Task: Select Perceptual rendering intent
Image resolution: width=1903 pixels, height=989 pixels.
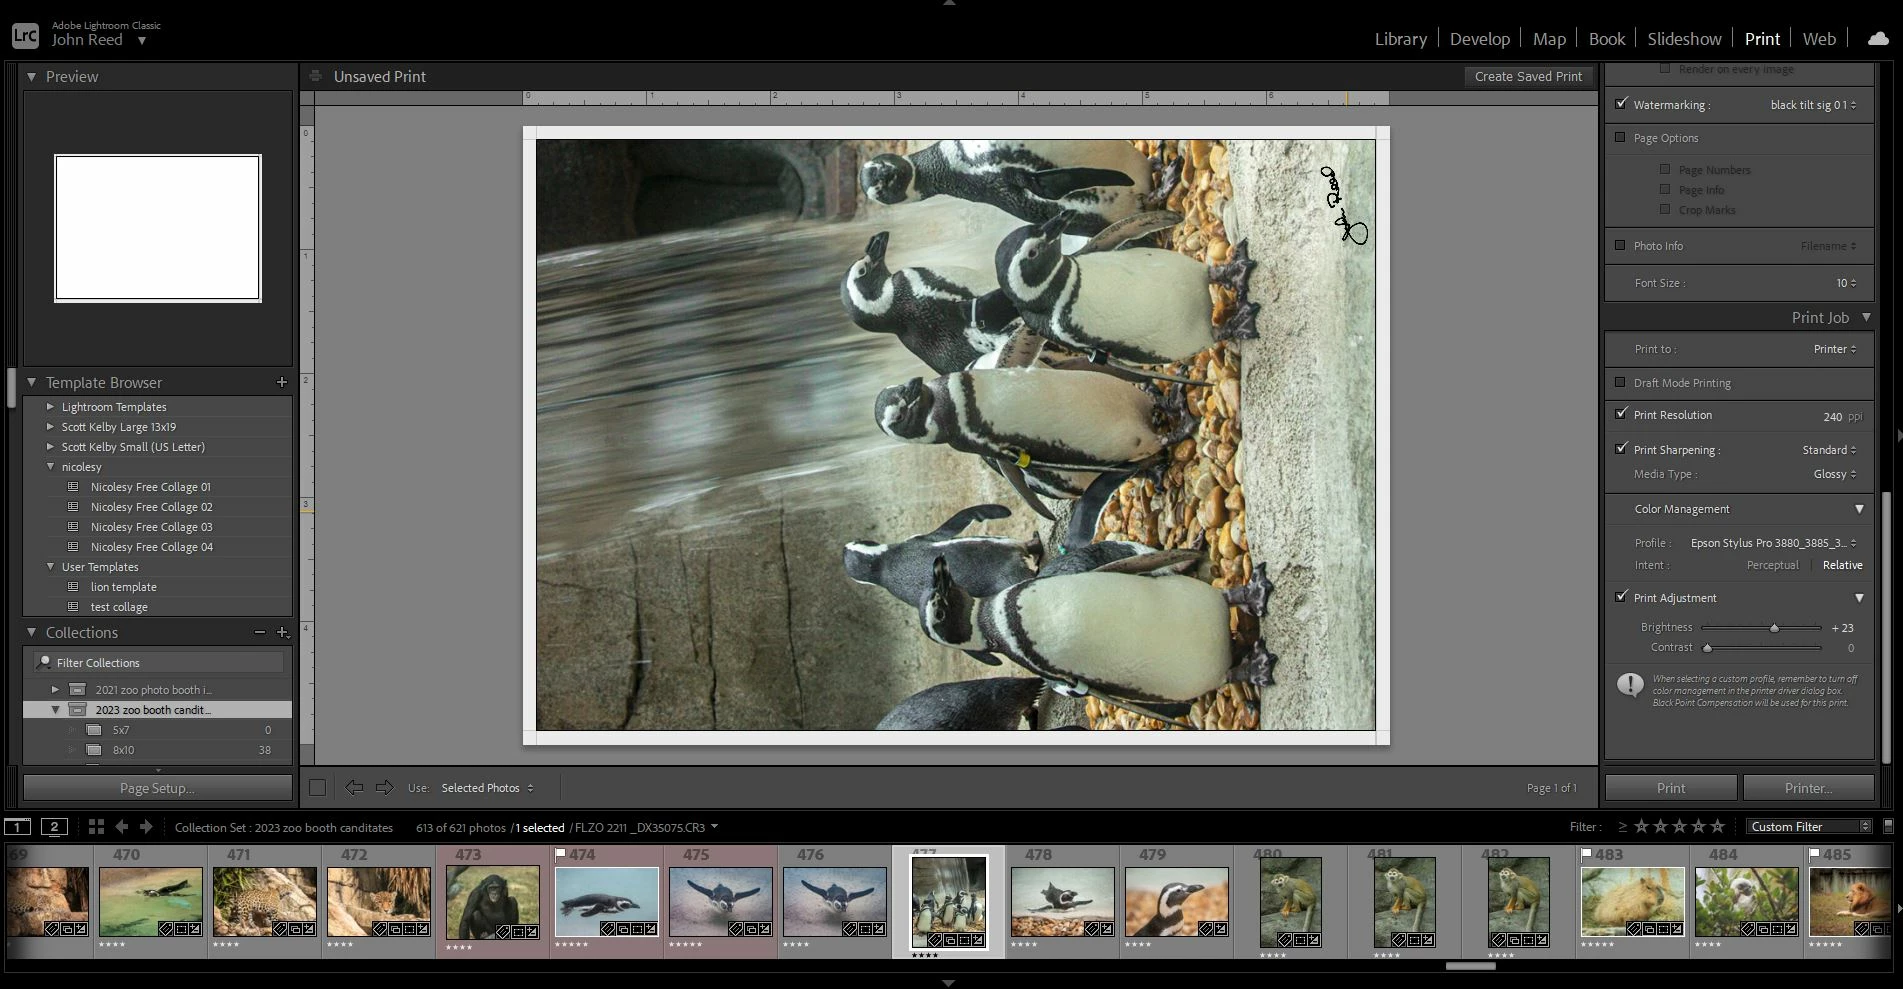Action: point(1772,565)
